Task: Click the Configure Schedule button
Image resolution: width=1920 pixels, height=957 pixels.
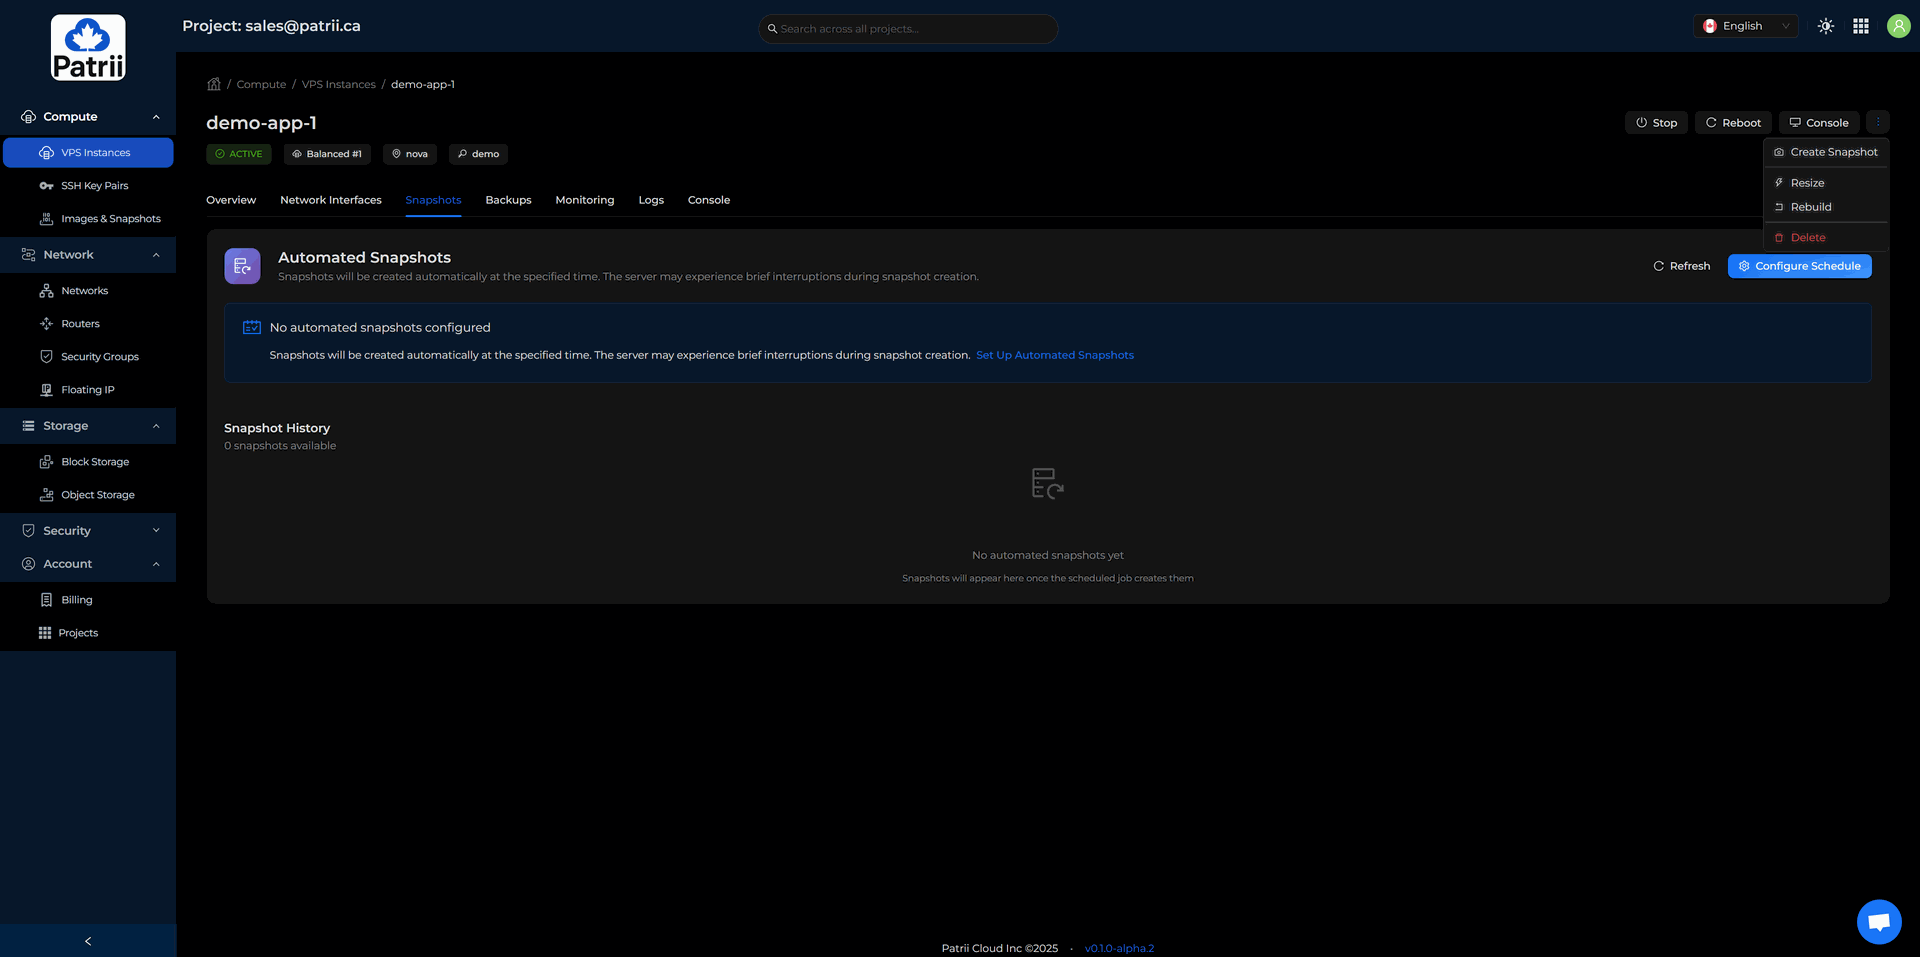Action: click(x=1799, y=266)
